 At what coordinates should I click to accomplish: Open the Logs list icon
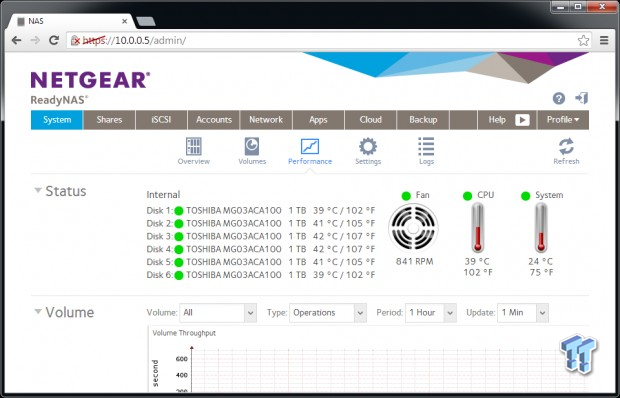click(x=426, y=146)
